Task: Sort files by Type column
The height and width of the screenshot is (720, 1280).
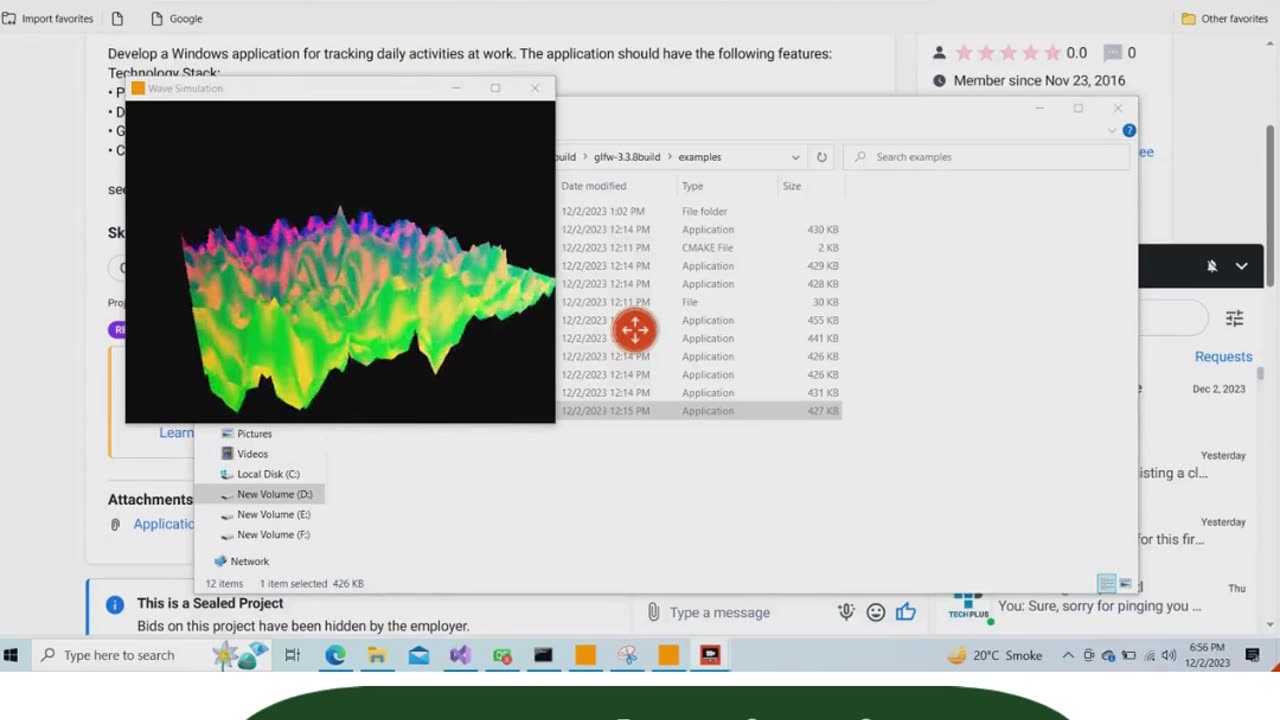Action: pos(692,186)
